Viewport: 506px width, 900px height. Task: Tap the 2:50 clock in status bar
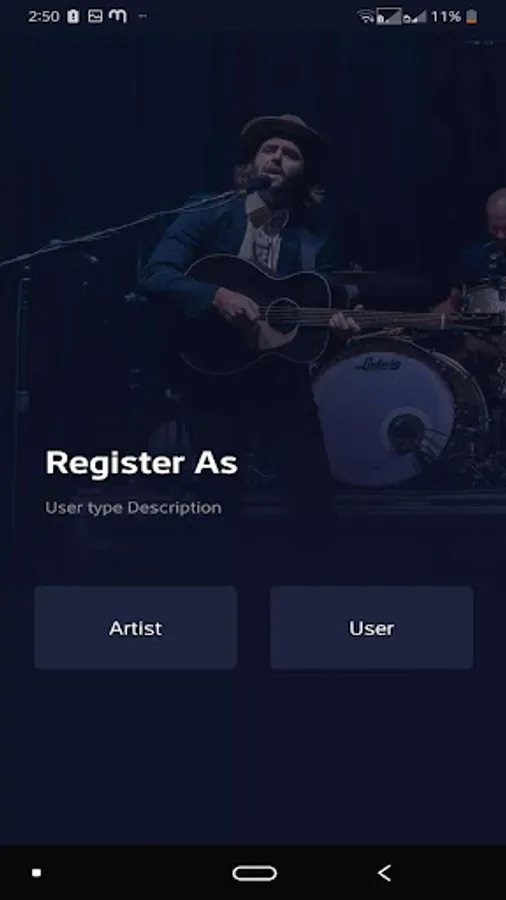[44, 17]
